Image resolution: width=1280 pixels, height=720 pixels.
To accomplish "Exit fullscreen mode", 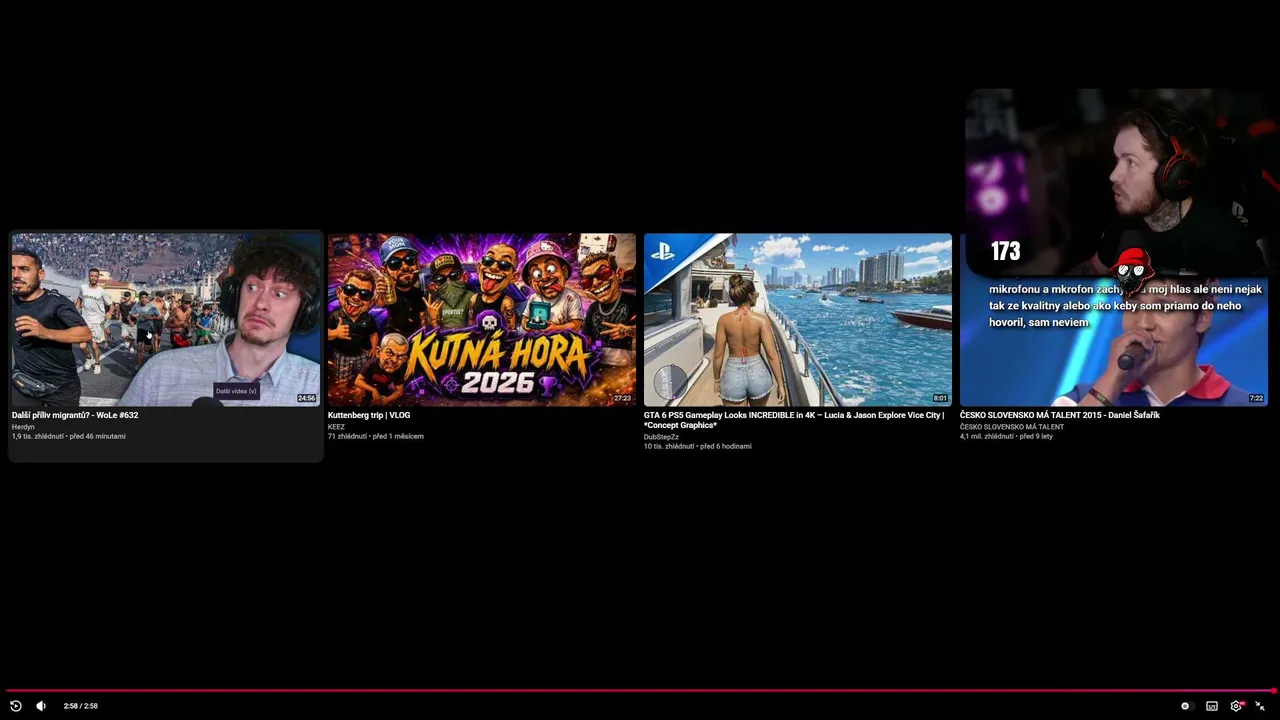I will [1260, 706].
